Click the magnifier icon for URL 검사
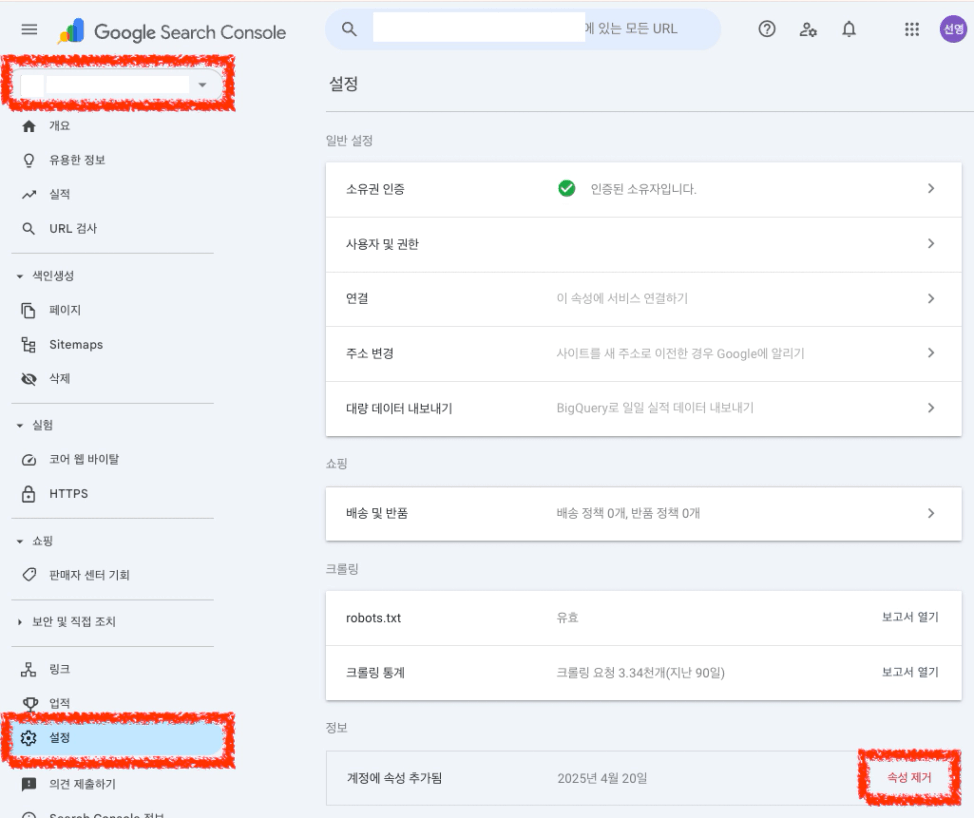Screen dimensions: 974x818 pyautogui.click(x=29, y=229)
